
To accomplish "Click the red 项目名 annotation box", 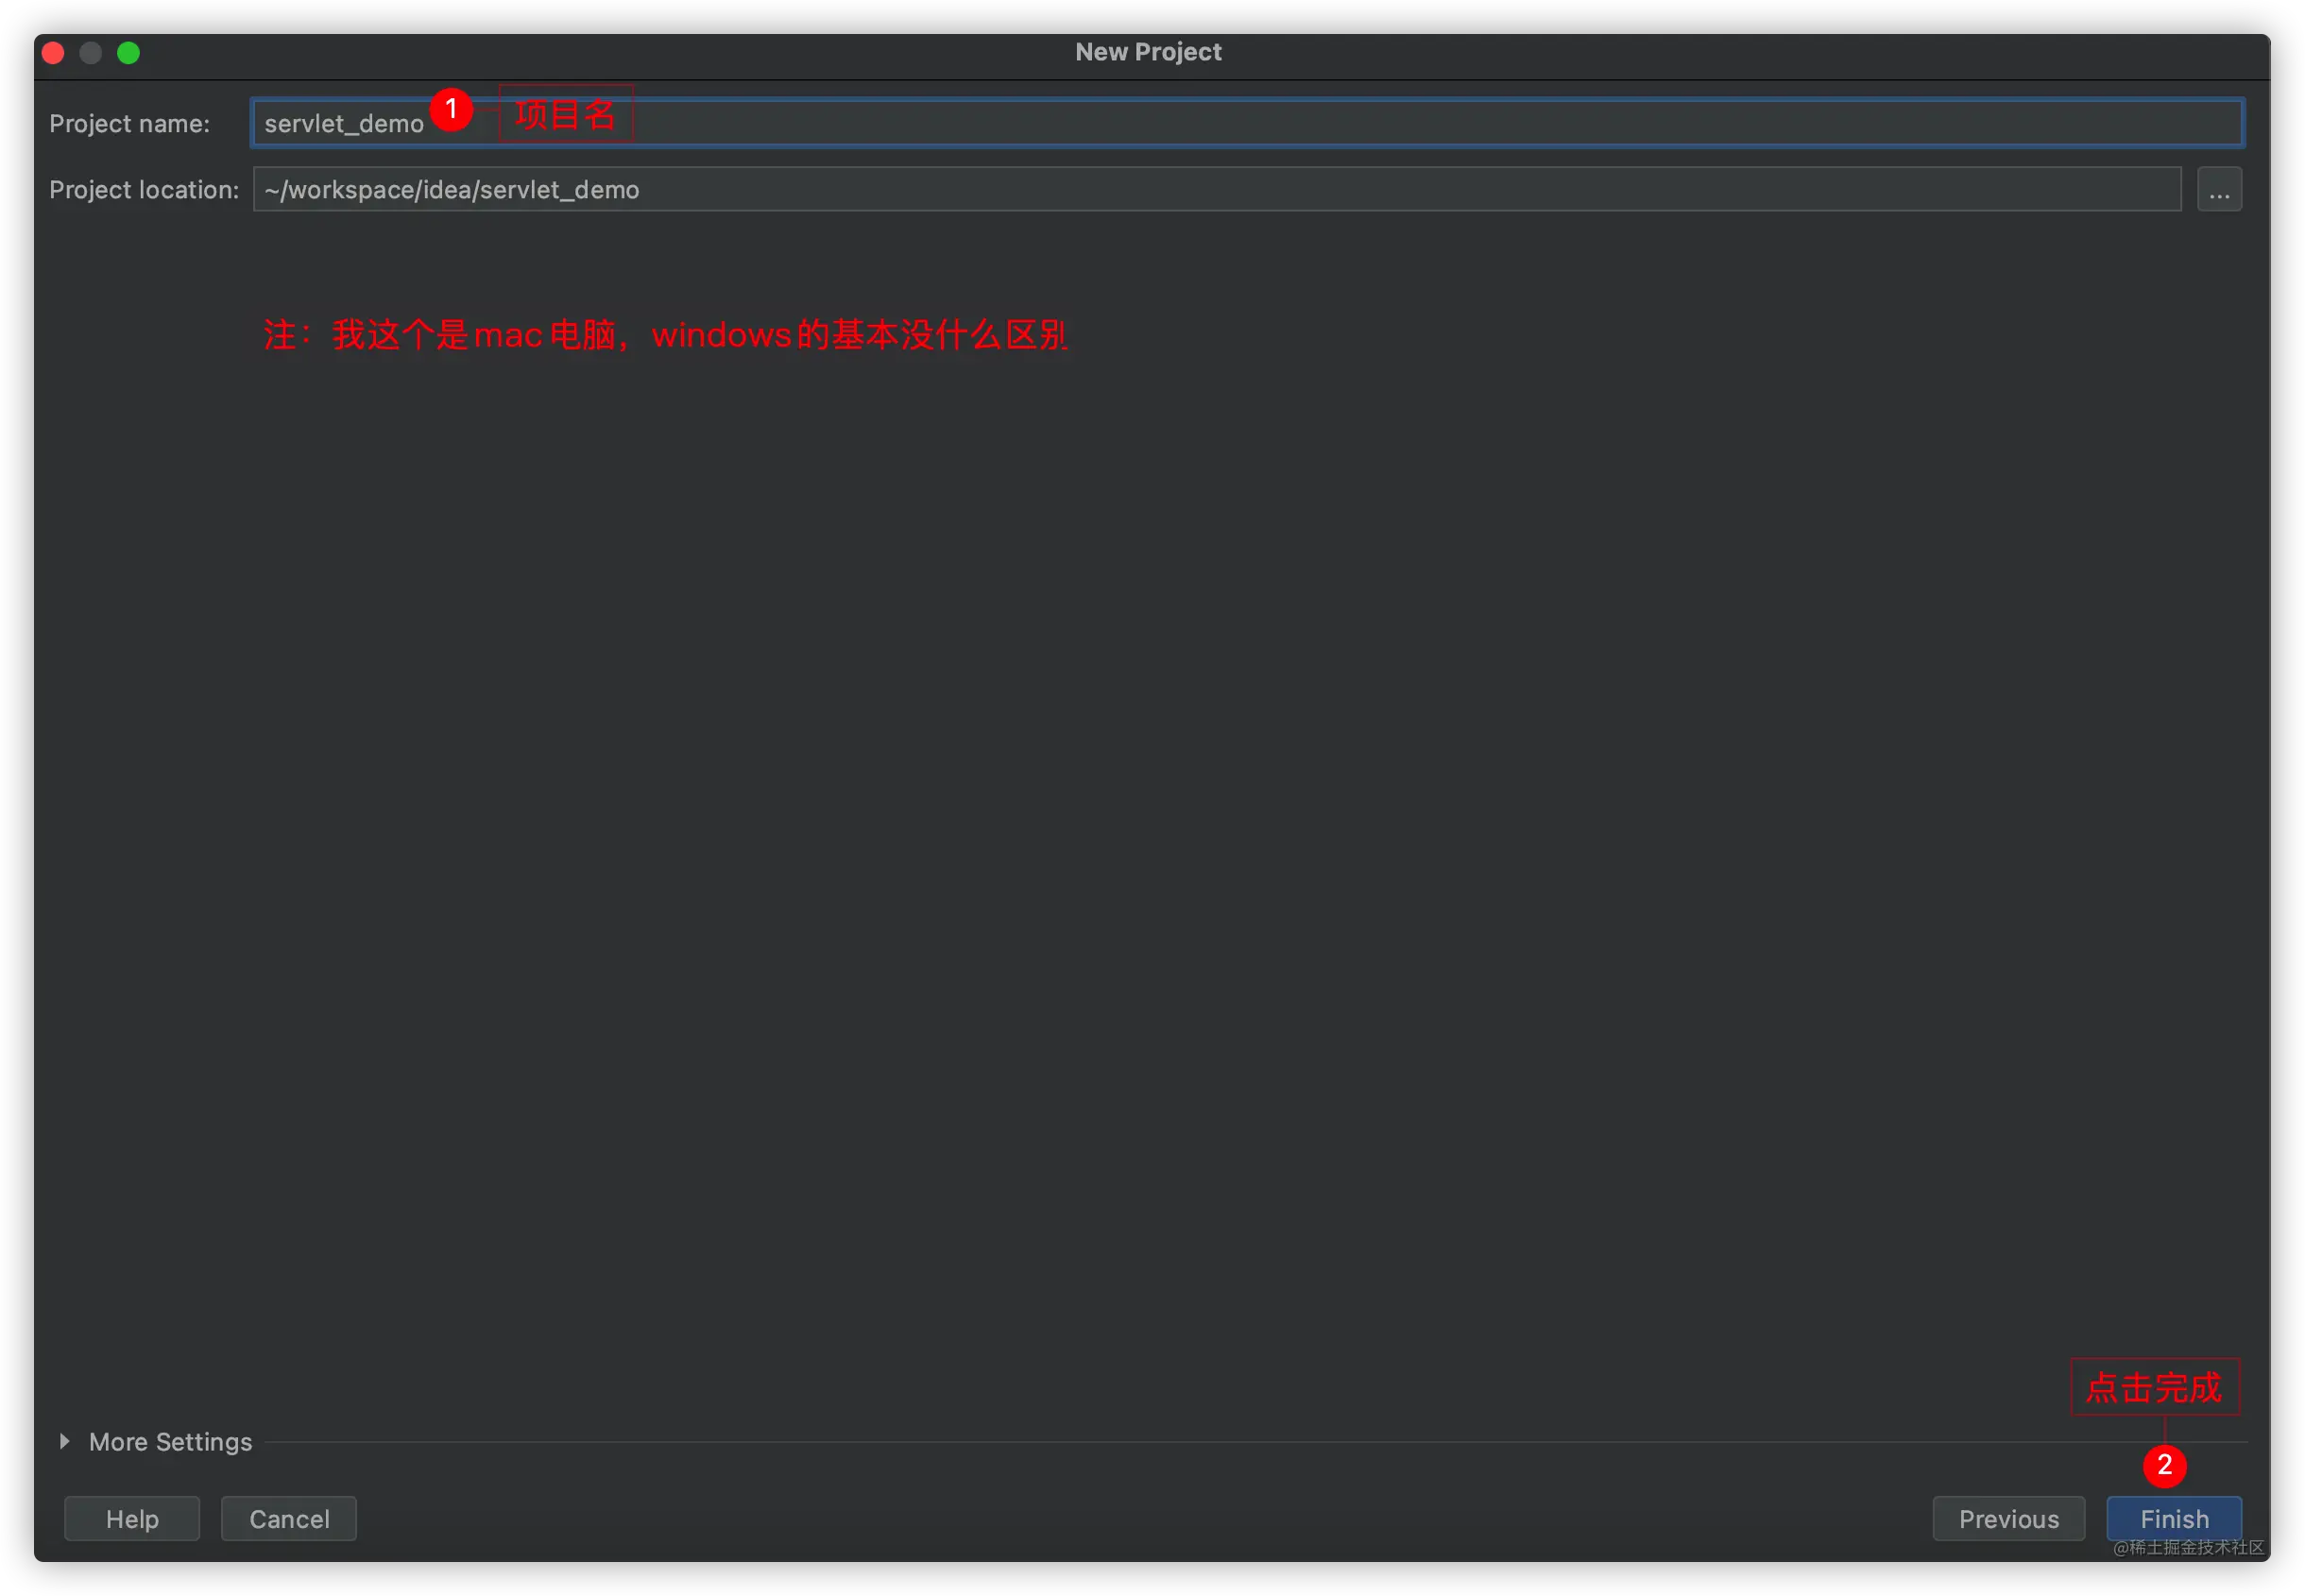I will coord(565,114).
